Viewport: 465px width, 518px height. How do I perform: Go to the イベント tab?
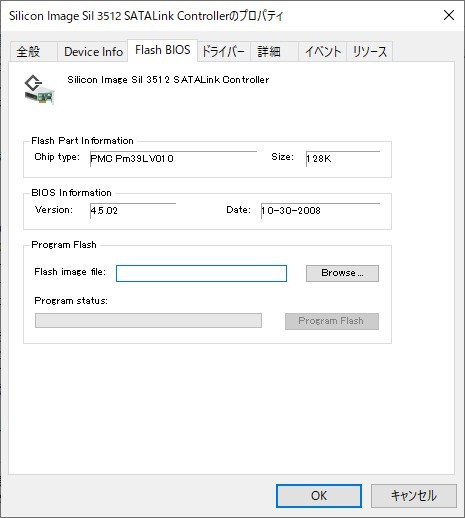pyautogui.click(x=322, y=52)
